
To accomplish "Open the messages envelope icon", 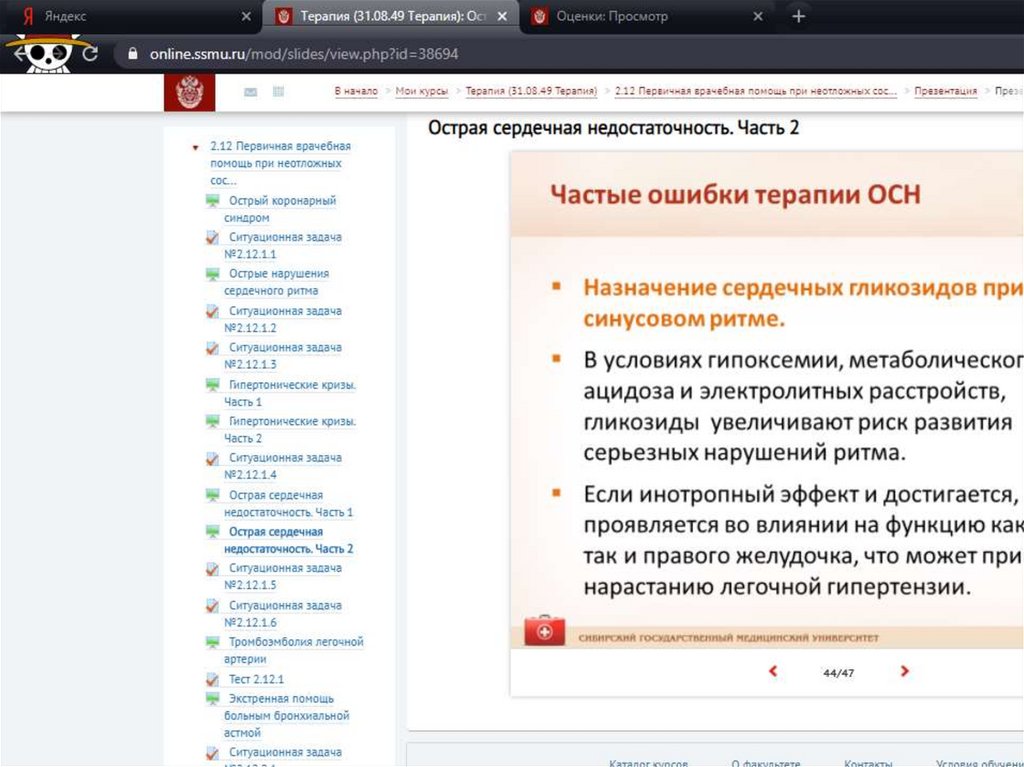I will [251, 92].
